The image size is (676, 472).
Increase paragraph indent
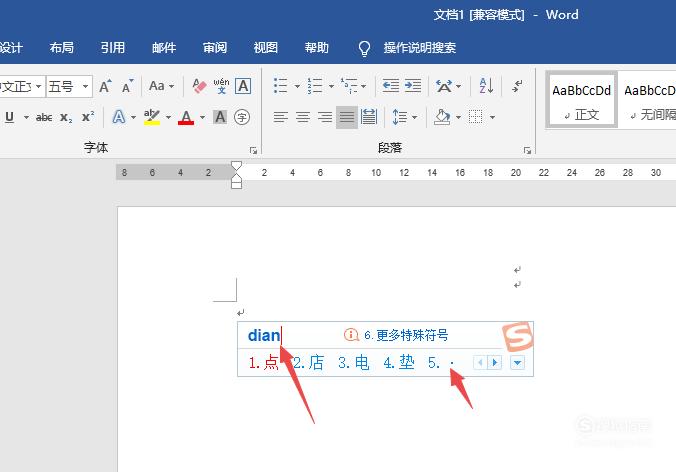click(413, 86)
